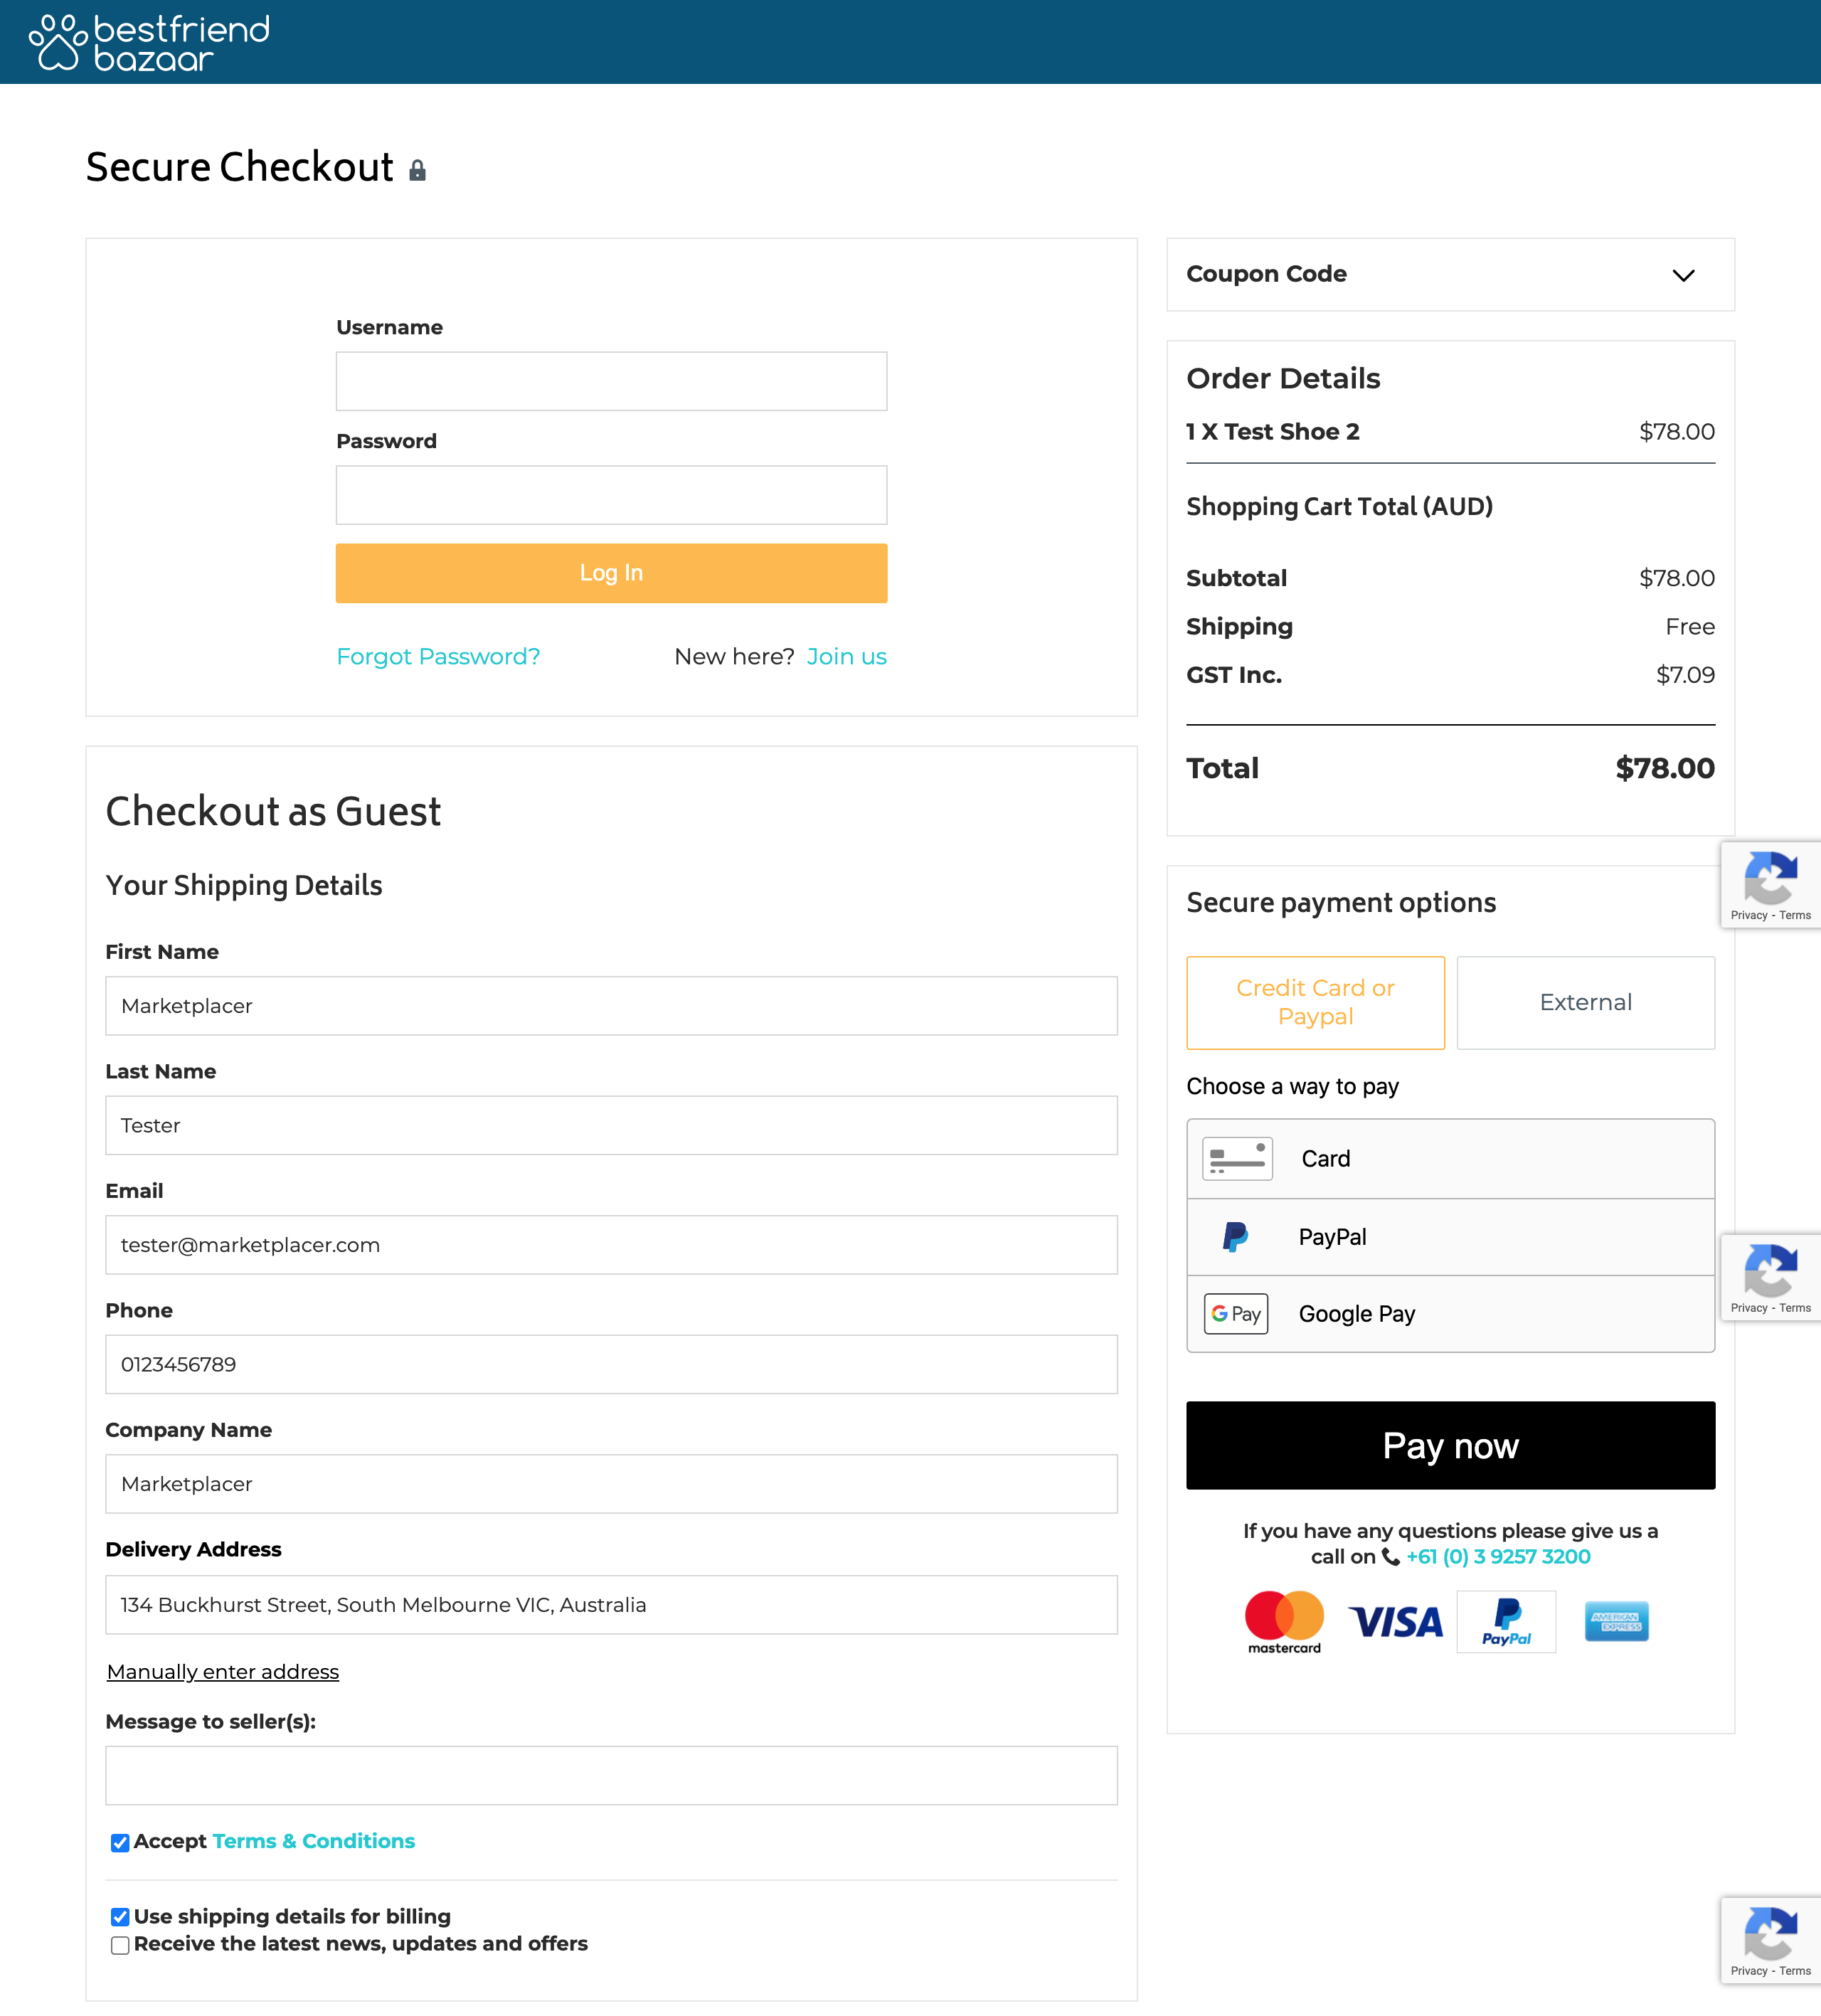Click the padlock icon beside Secure Checkout
The height and width of the screenshot is (2016, 1821).
click(x=417, y=170)
